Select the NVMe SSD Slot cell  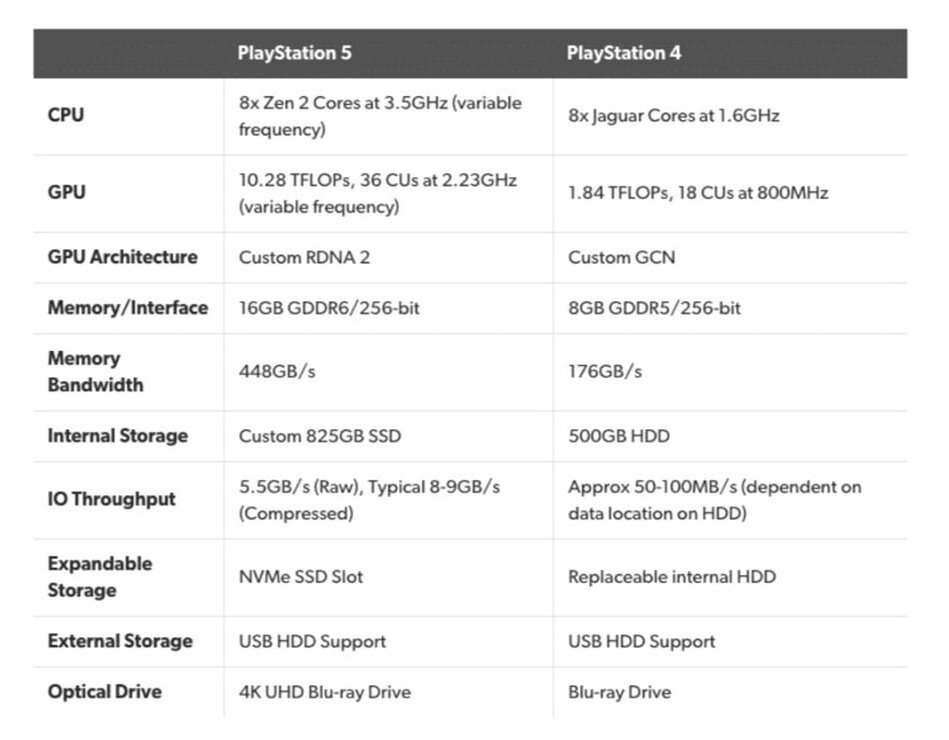pos(300,577)
